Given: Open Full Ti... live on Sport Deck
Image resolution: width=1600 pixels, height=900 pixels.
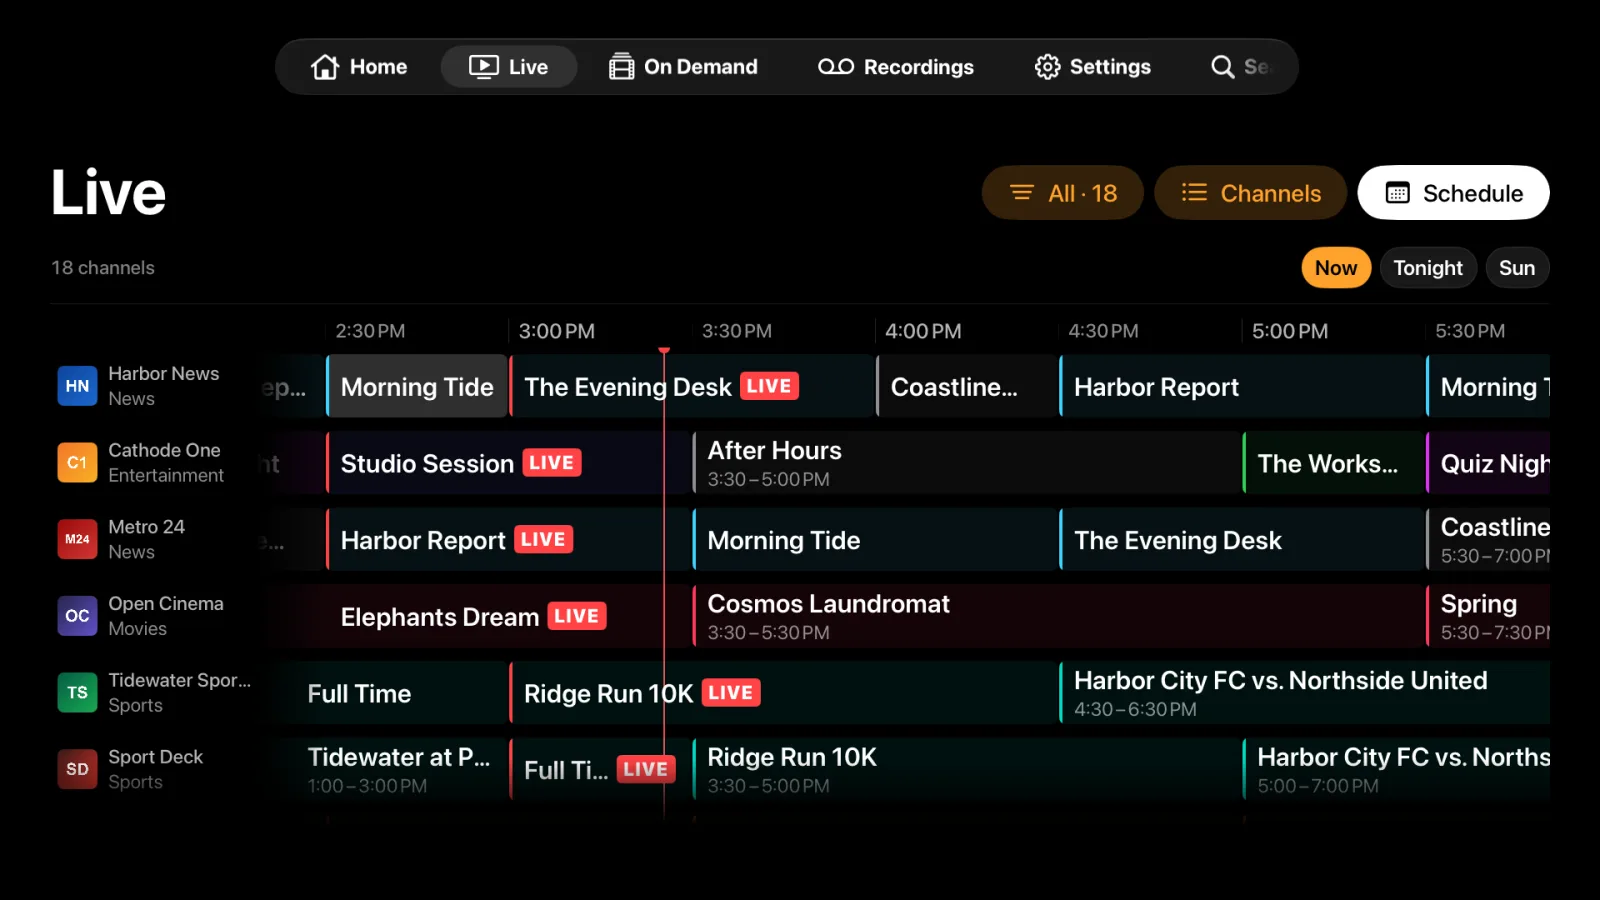Looking at the screenshot, I should pos(600,769).
